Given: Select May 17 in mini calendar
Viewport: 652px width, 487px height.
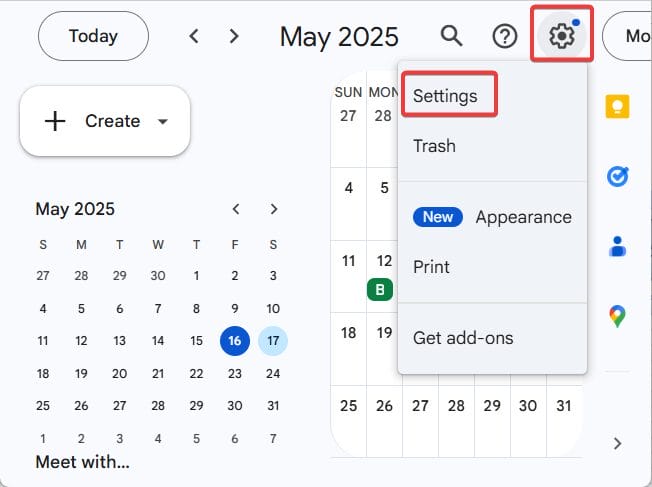Looking at the screenshot, I should (273, 341).
